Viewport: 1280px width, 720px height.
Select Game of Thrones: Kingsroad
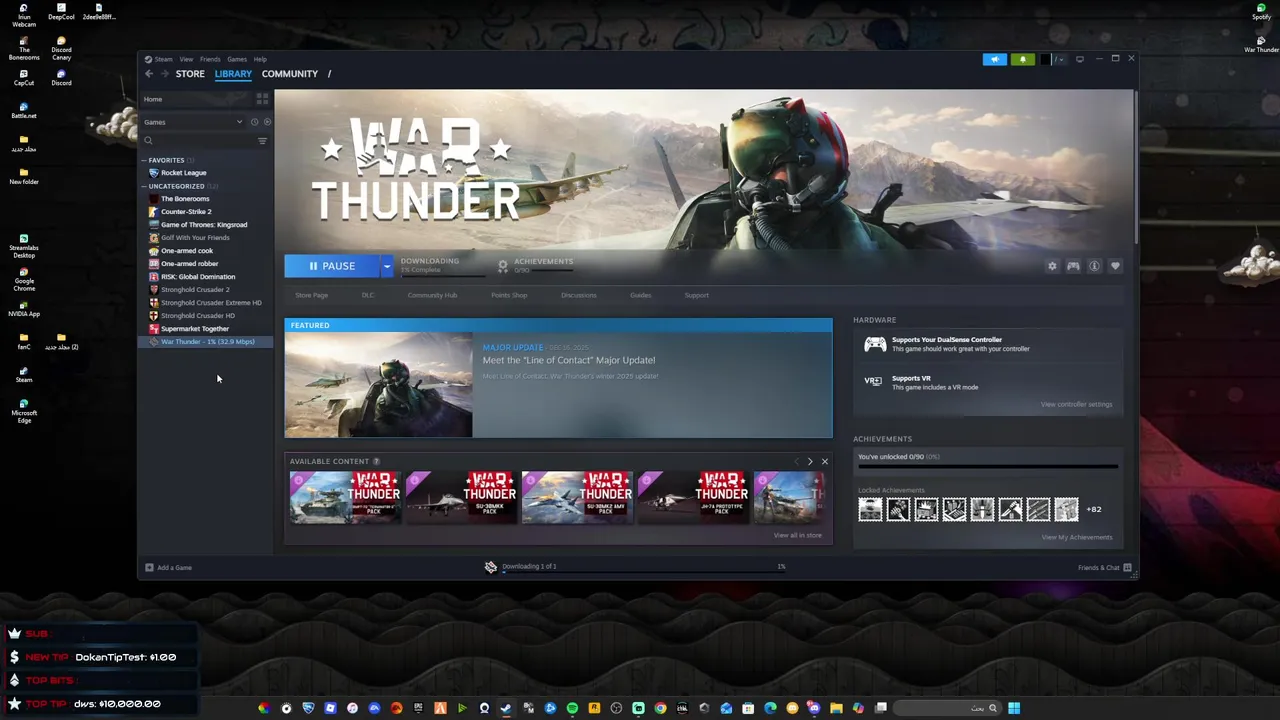click(x=204, y=225)
